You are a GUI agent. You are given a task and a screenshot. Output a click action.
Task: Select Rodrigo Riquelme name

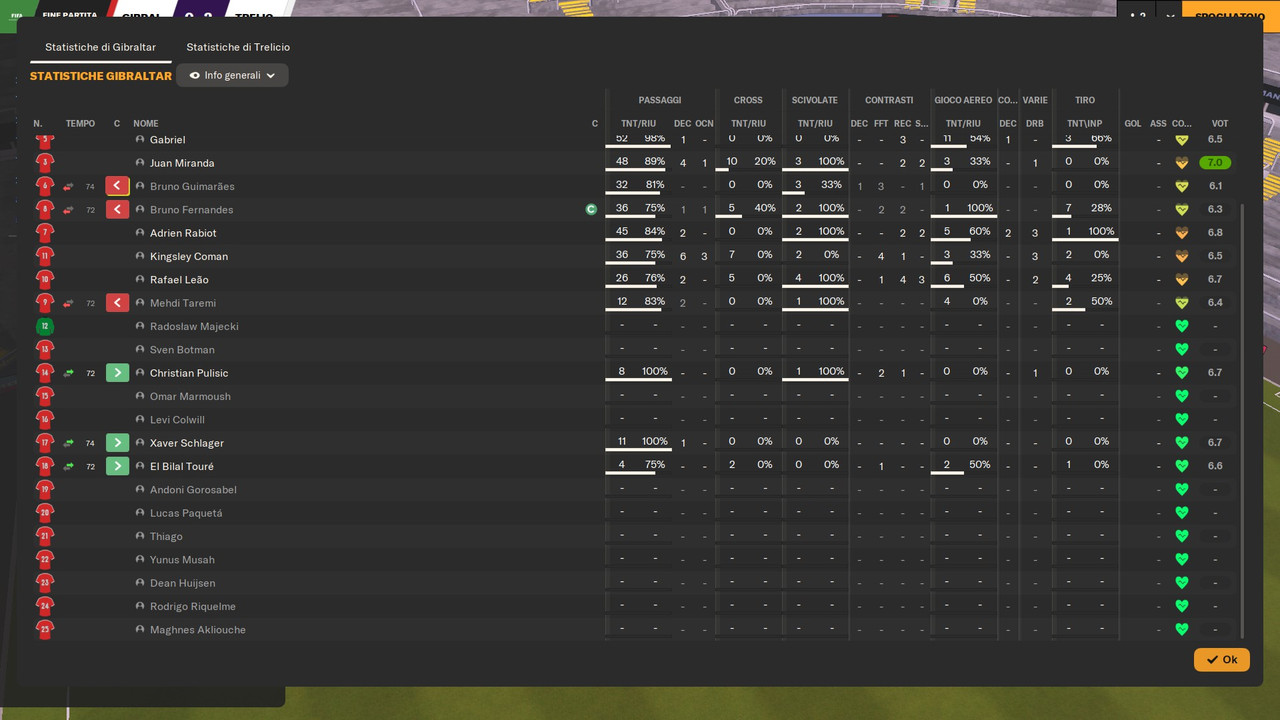193,606
